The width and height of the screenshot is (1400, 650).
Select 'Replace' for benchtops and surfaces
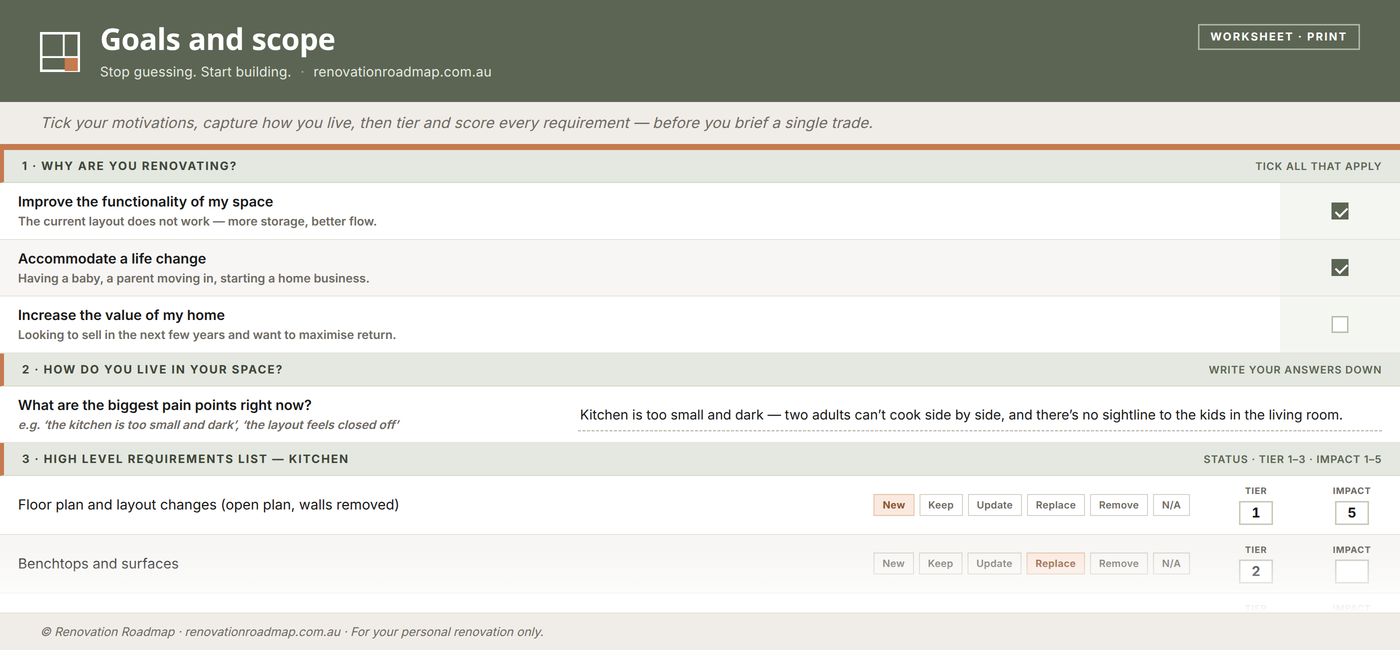[1055, 564]
